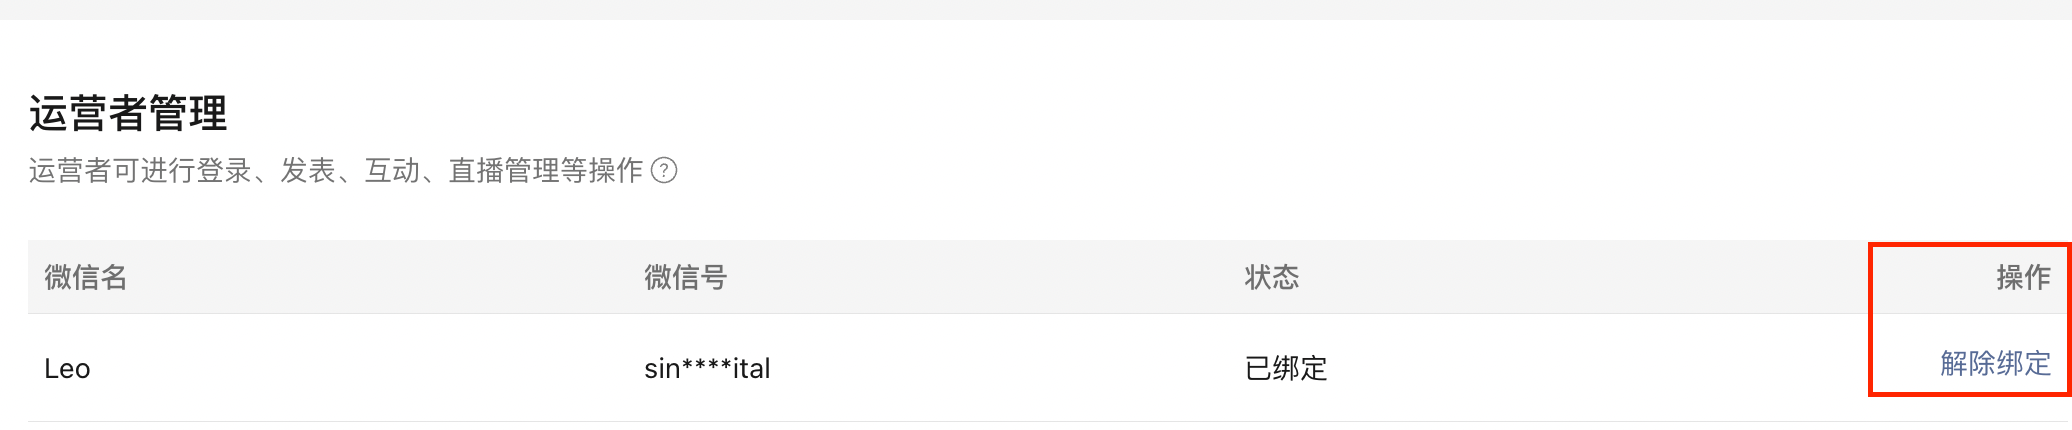The height and width of the screenshot is (430, 2072).
Task: Click the gray bar above the heading
Action: pos(1036,9)
